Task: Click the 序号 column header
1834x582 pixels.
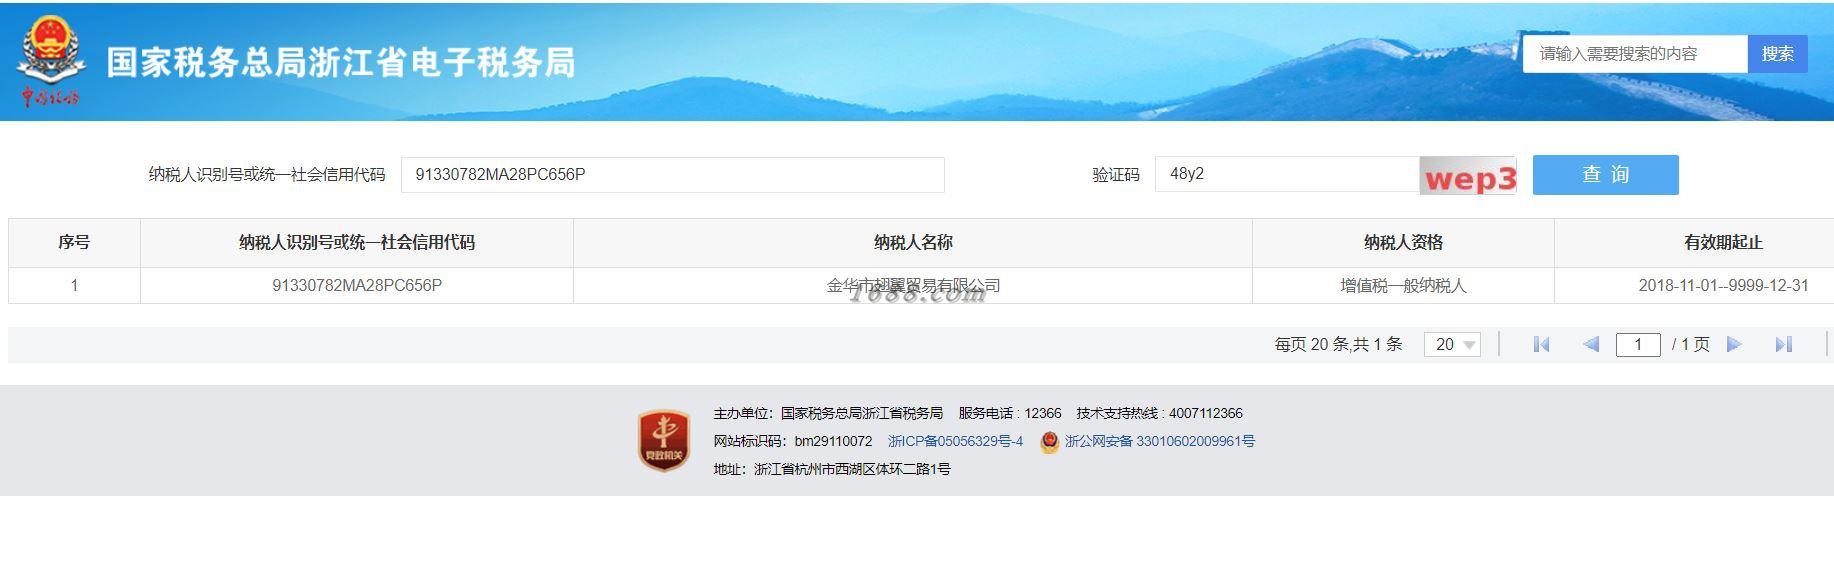Action: pyautogui.click(x=74, y=243)
